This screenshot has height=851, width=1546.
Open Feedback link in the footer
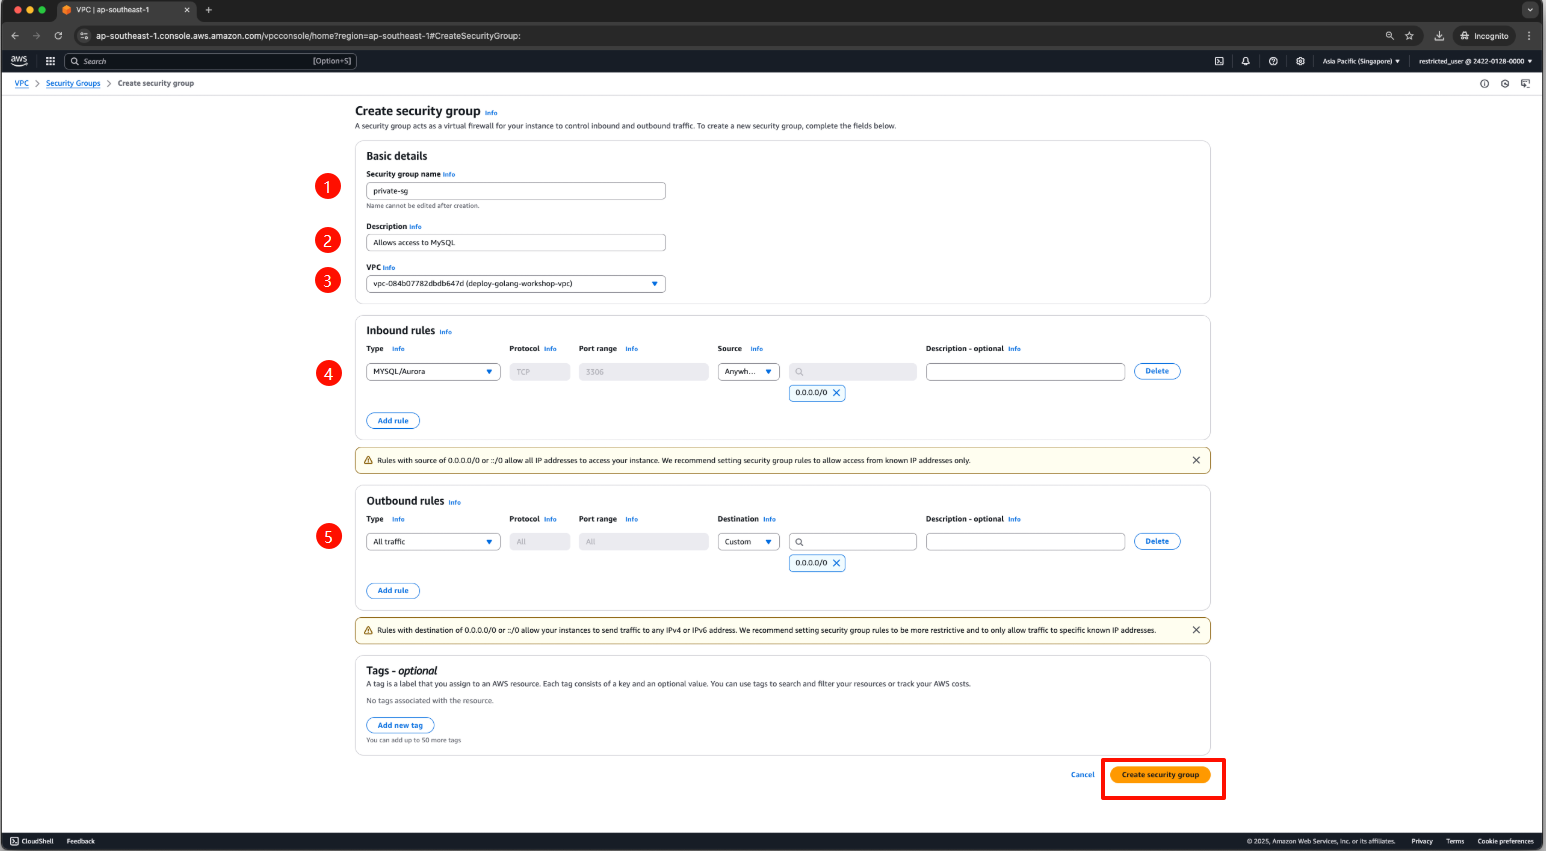[x=81, y=841]
